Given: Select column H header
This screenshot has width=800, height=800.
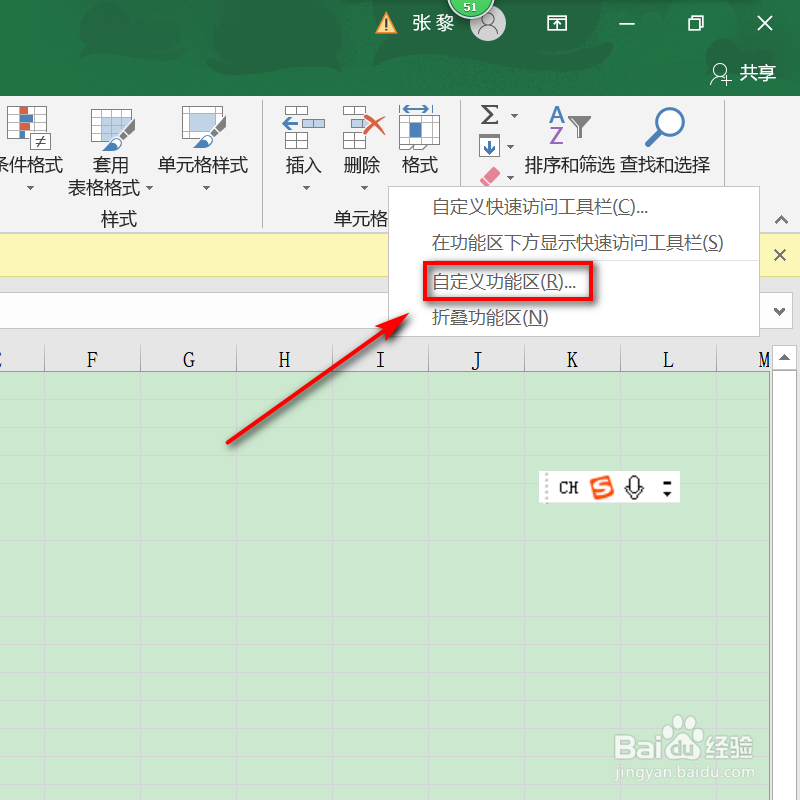Looking at the screenshot, I should point(284,359).
